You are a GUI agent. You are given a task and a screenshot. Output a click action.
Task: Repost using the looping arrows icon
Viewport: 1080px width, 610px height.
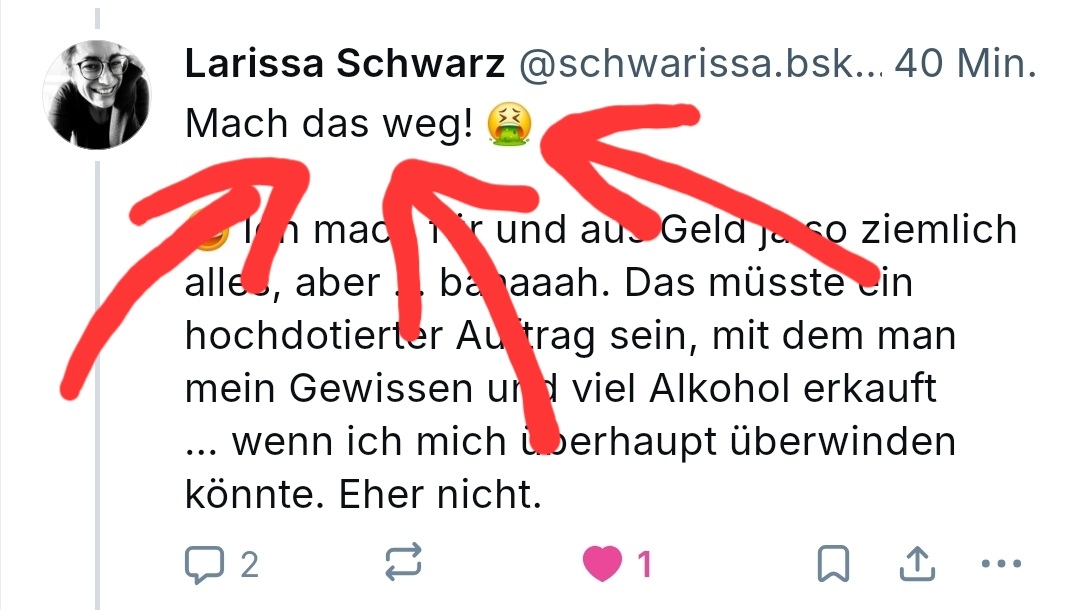pos(403,562)
